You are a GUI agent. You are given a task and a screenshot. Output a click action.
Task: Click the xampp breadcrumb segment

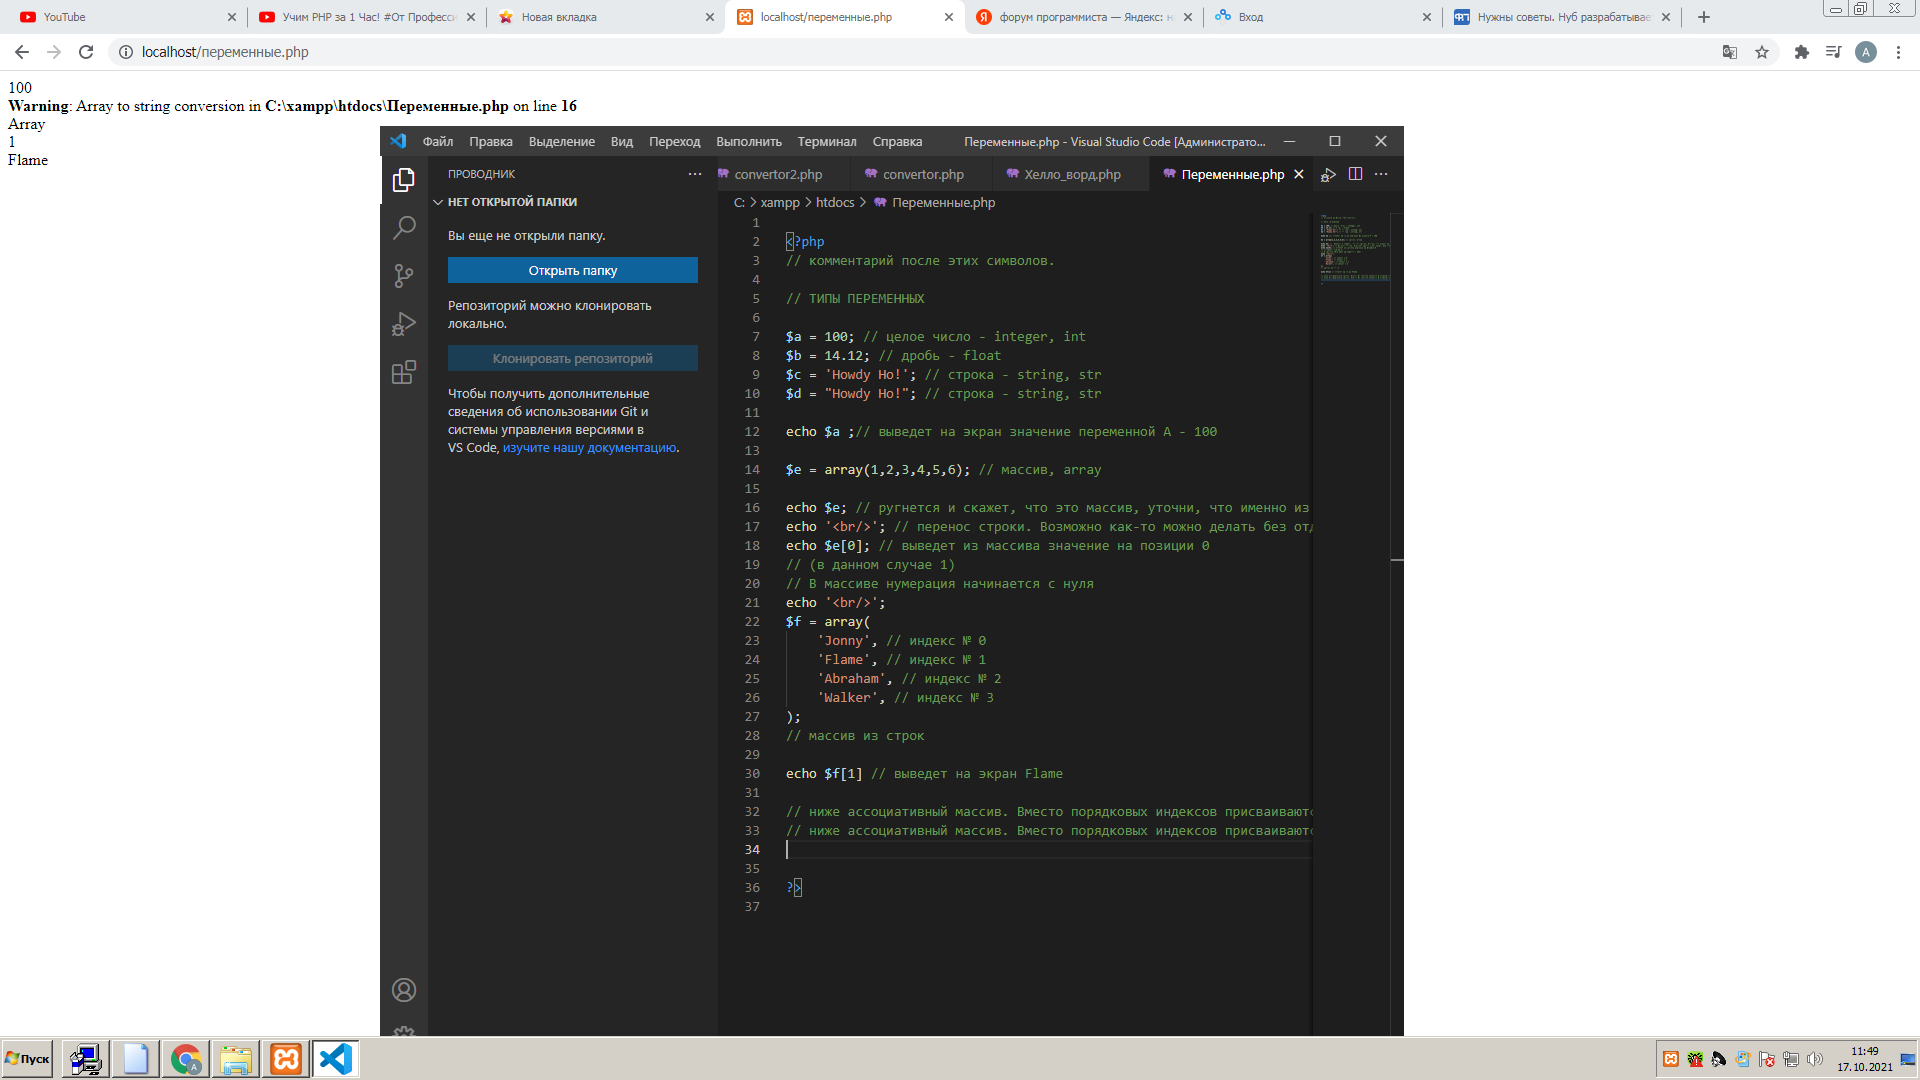[780, 203]
